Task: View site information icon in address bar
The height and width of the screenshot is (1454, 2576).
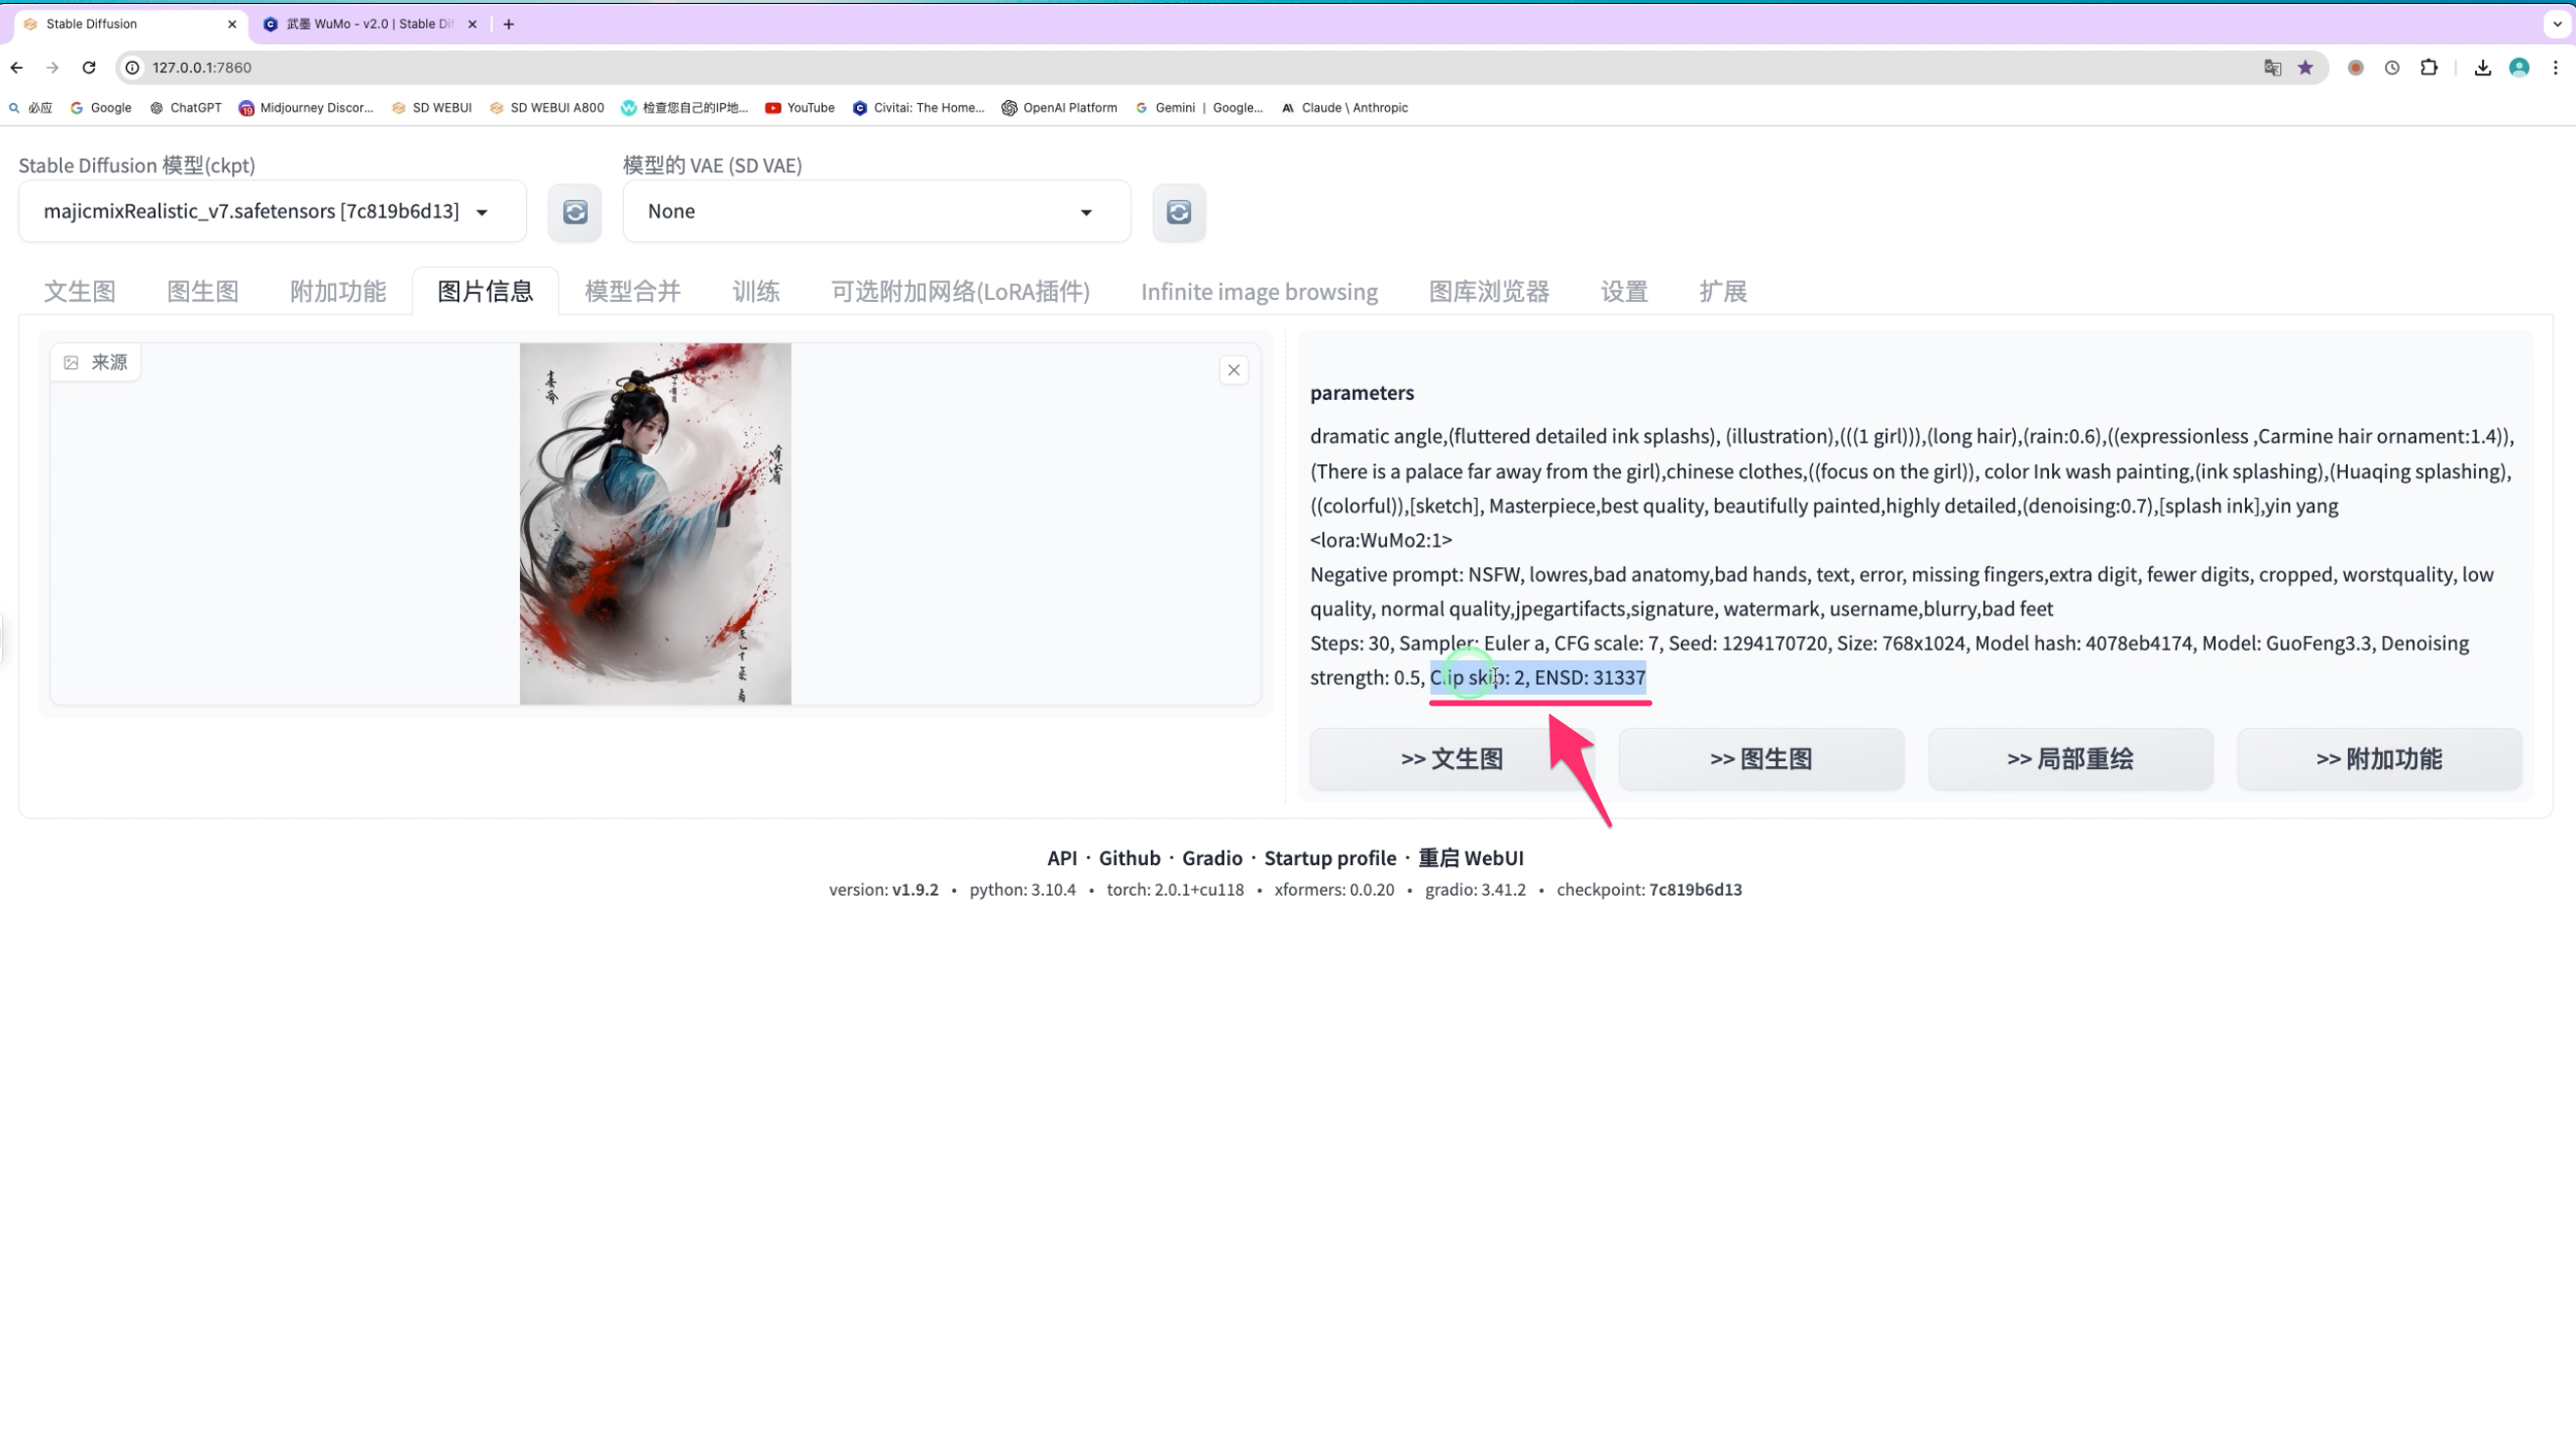Action: (132, 67)
